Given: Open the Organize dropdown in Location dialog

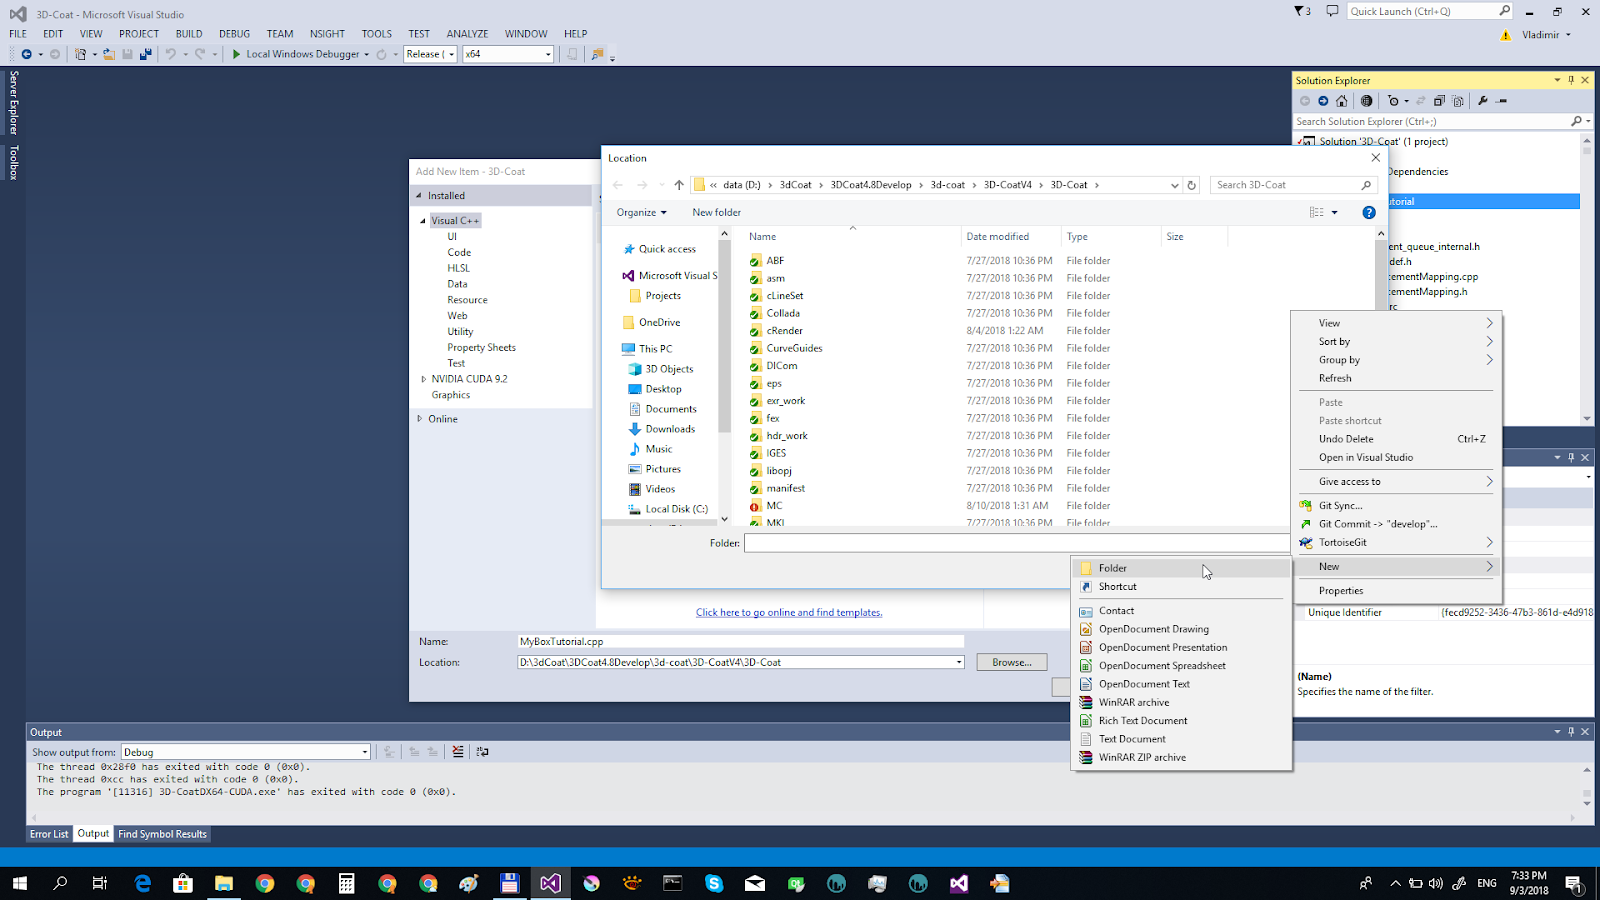Looking at the screenshot, I should point(641,212).
